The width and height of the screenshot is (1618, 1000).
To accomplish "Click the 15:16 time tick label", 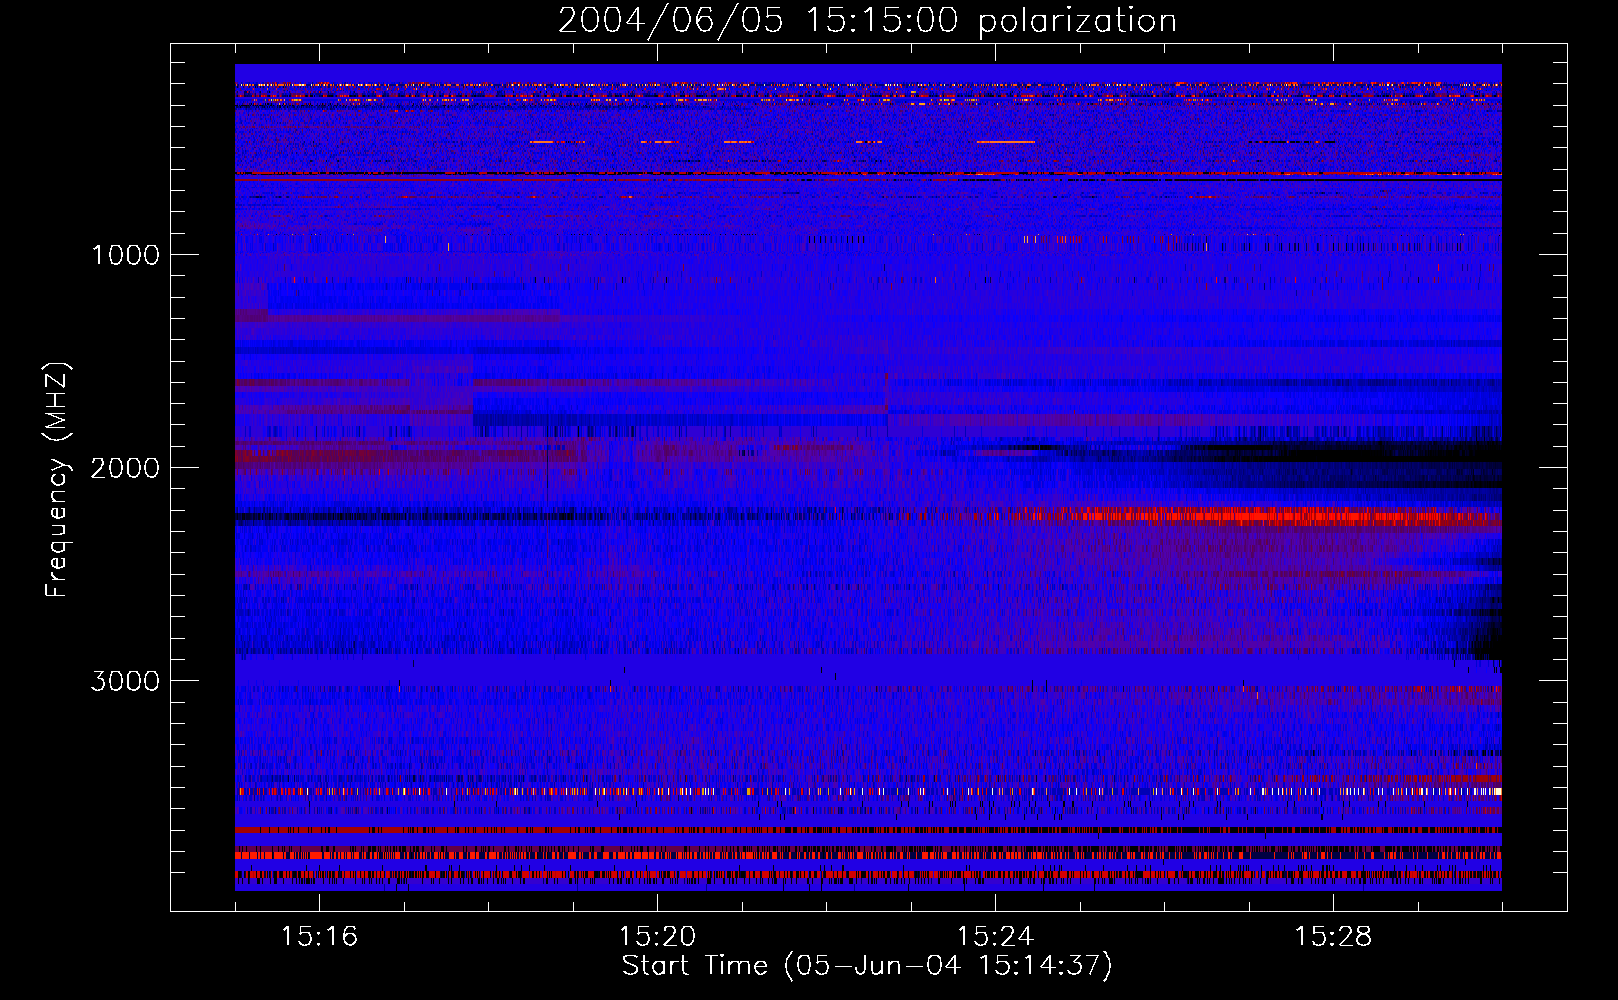I will click(319, 937).
